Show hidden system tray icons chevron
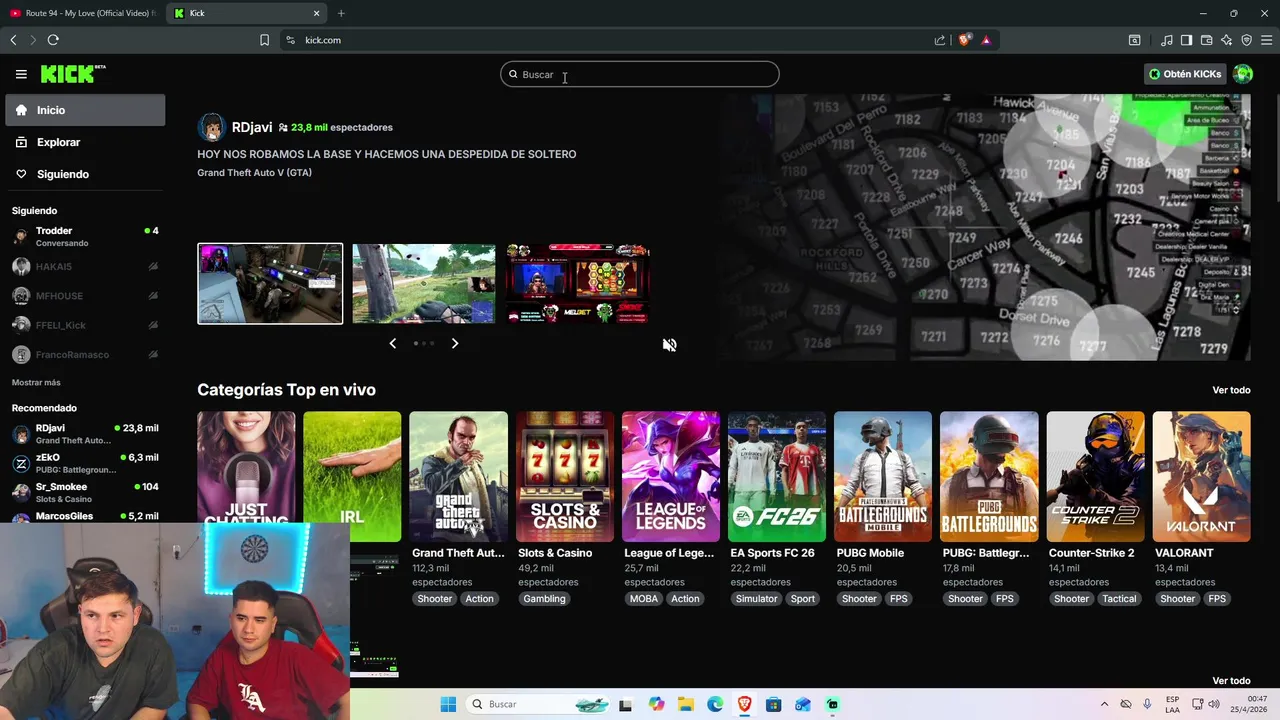Viewport: 1280px width, 720px height. (1104, 704)
